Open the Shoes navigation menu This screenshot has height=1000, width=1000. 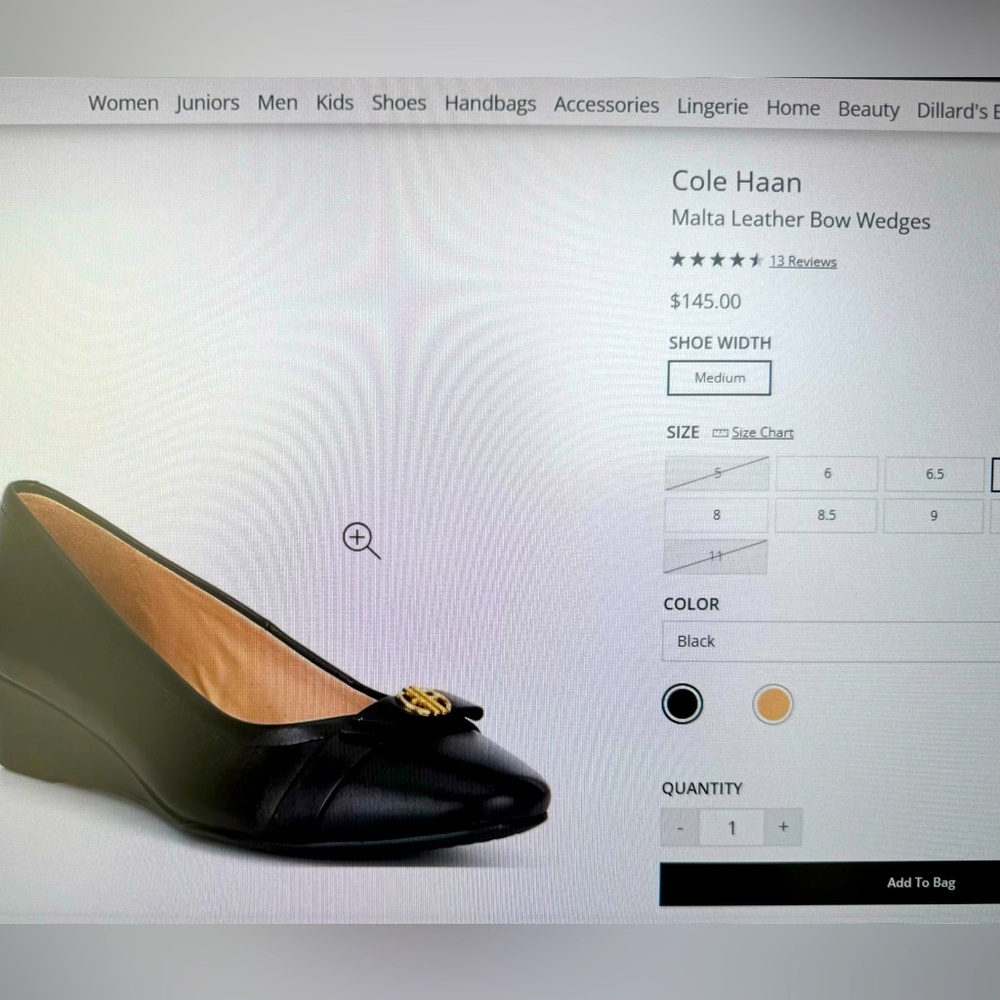click(399, 103)
